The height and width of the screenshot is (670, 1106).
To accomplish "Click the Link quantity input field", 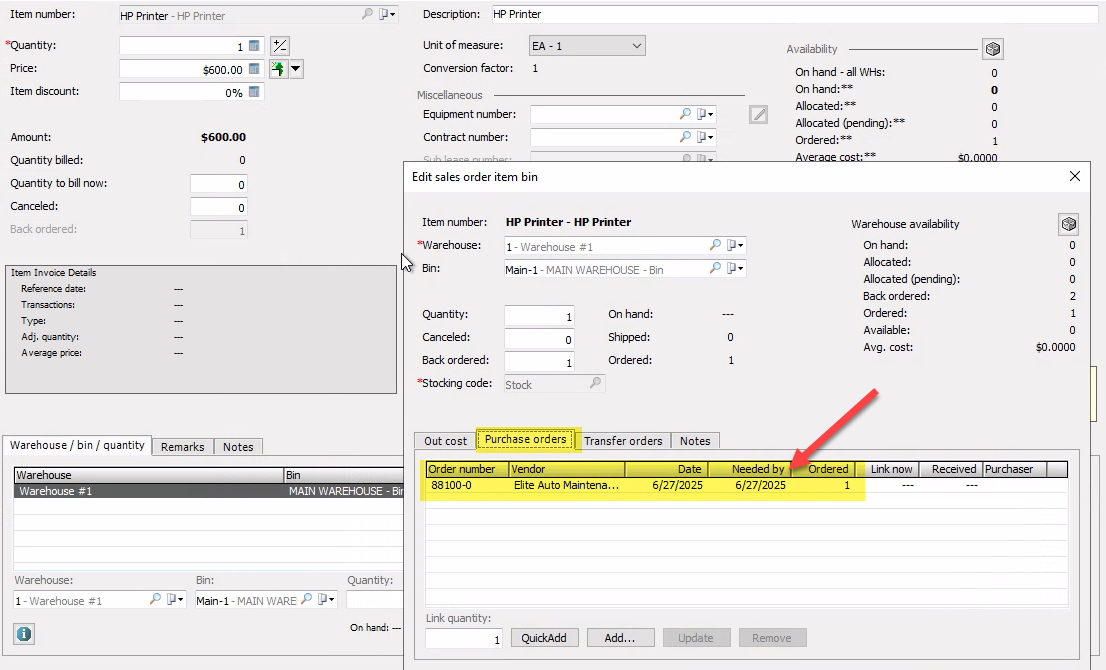I will click(464, 639).
